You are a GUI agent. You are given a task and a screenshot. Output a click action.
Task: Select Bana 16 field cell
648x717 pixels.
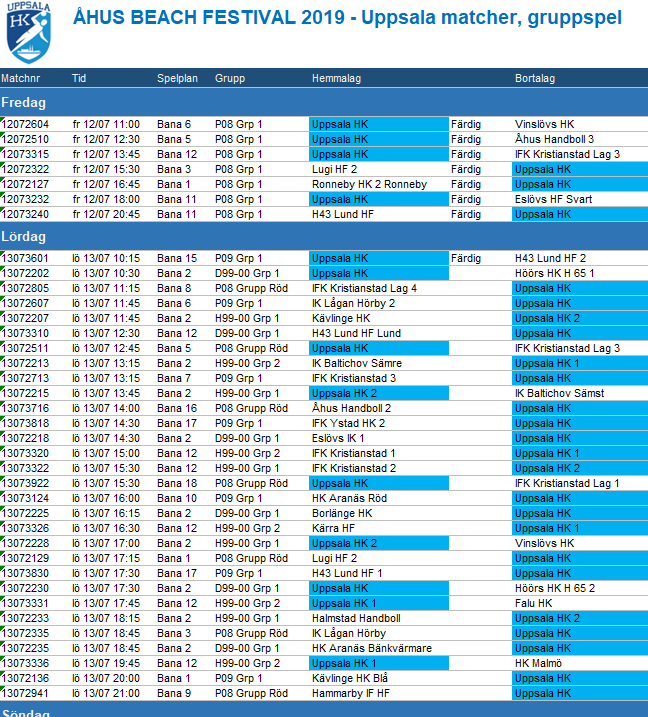177,408
